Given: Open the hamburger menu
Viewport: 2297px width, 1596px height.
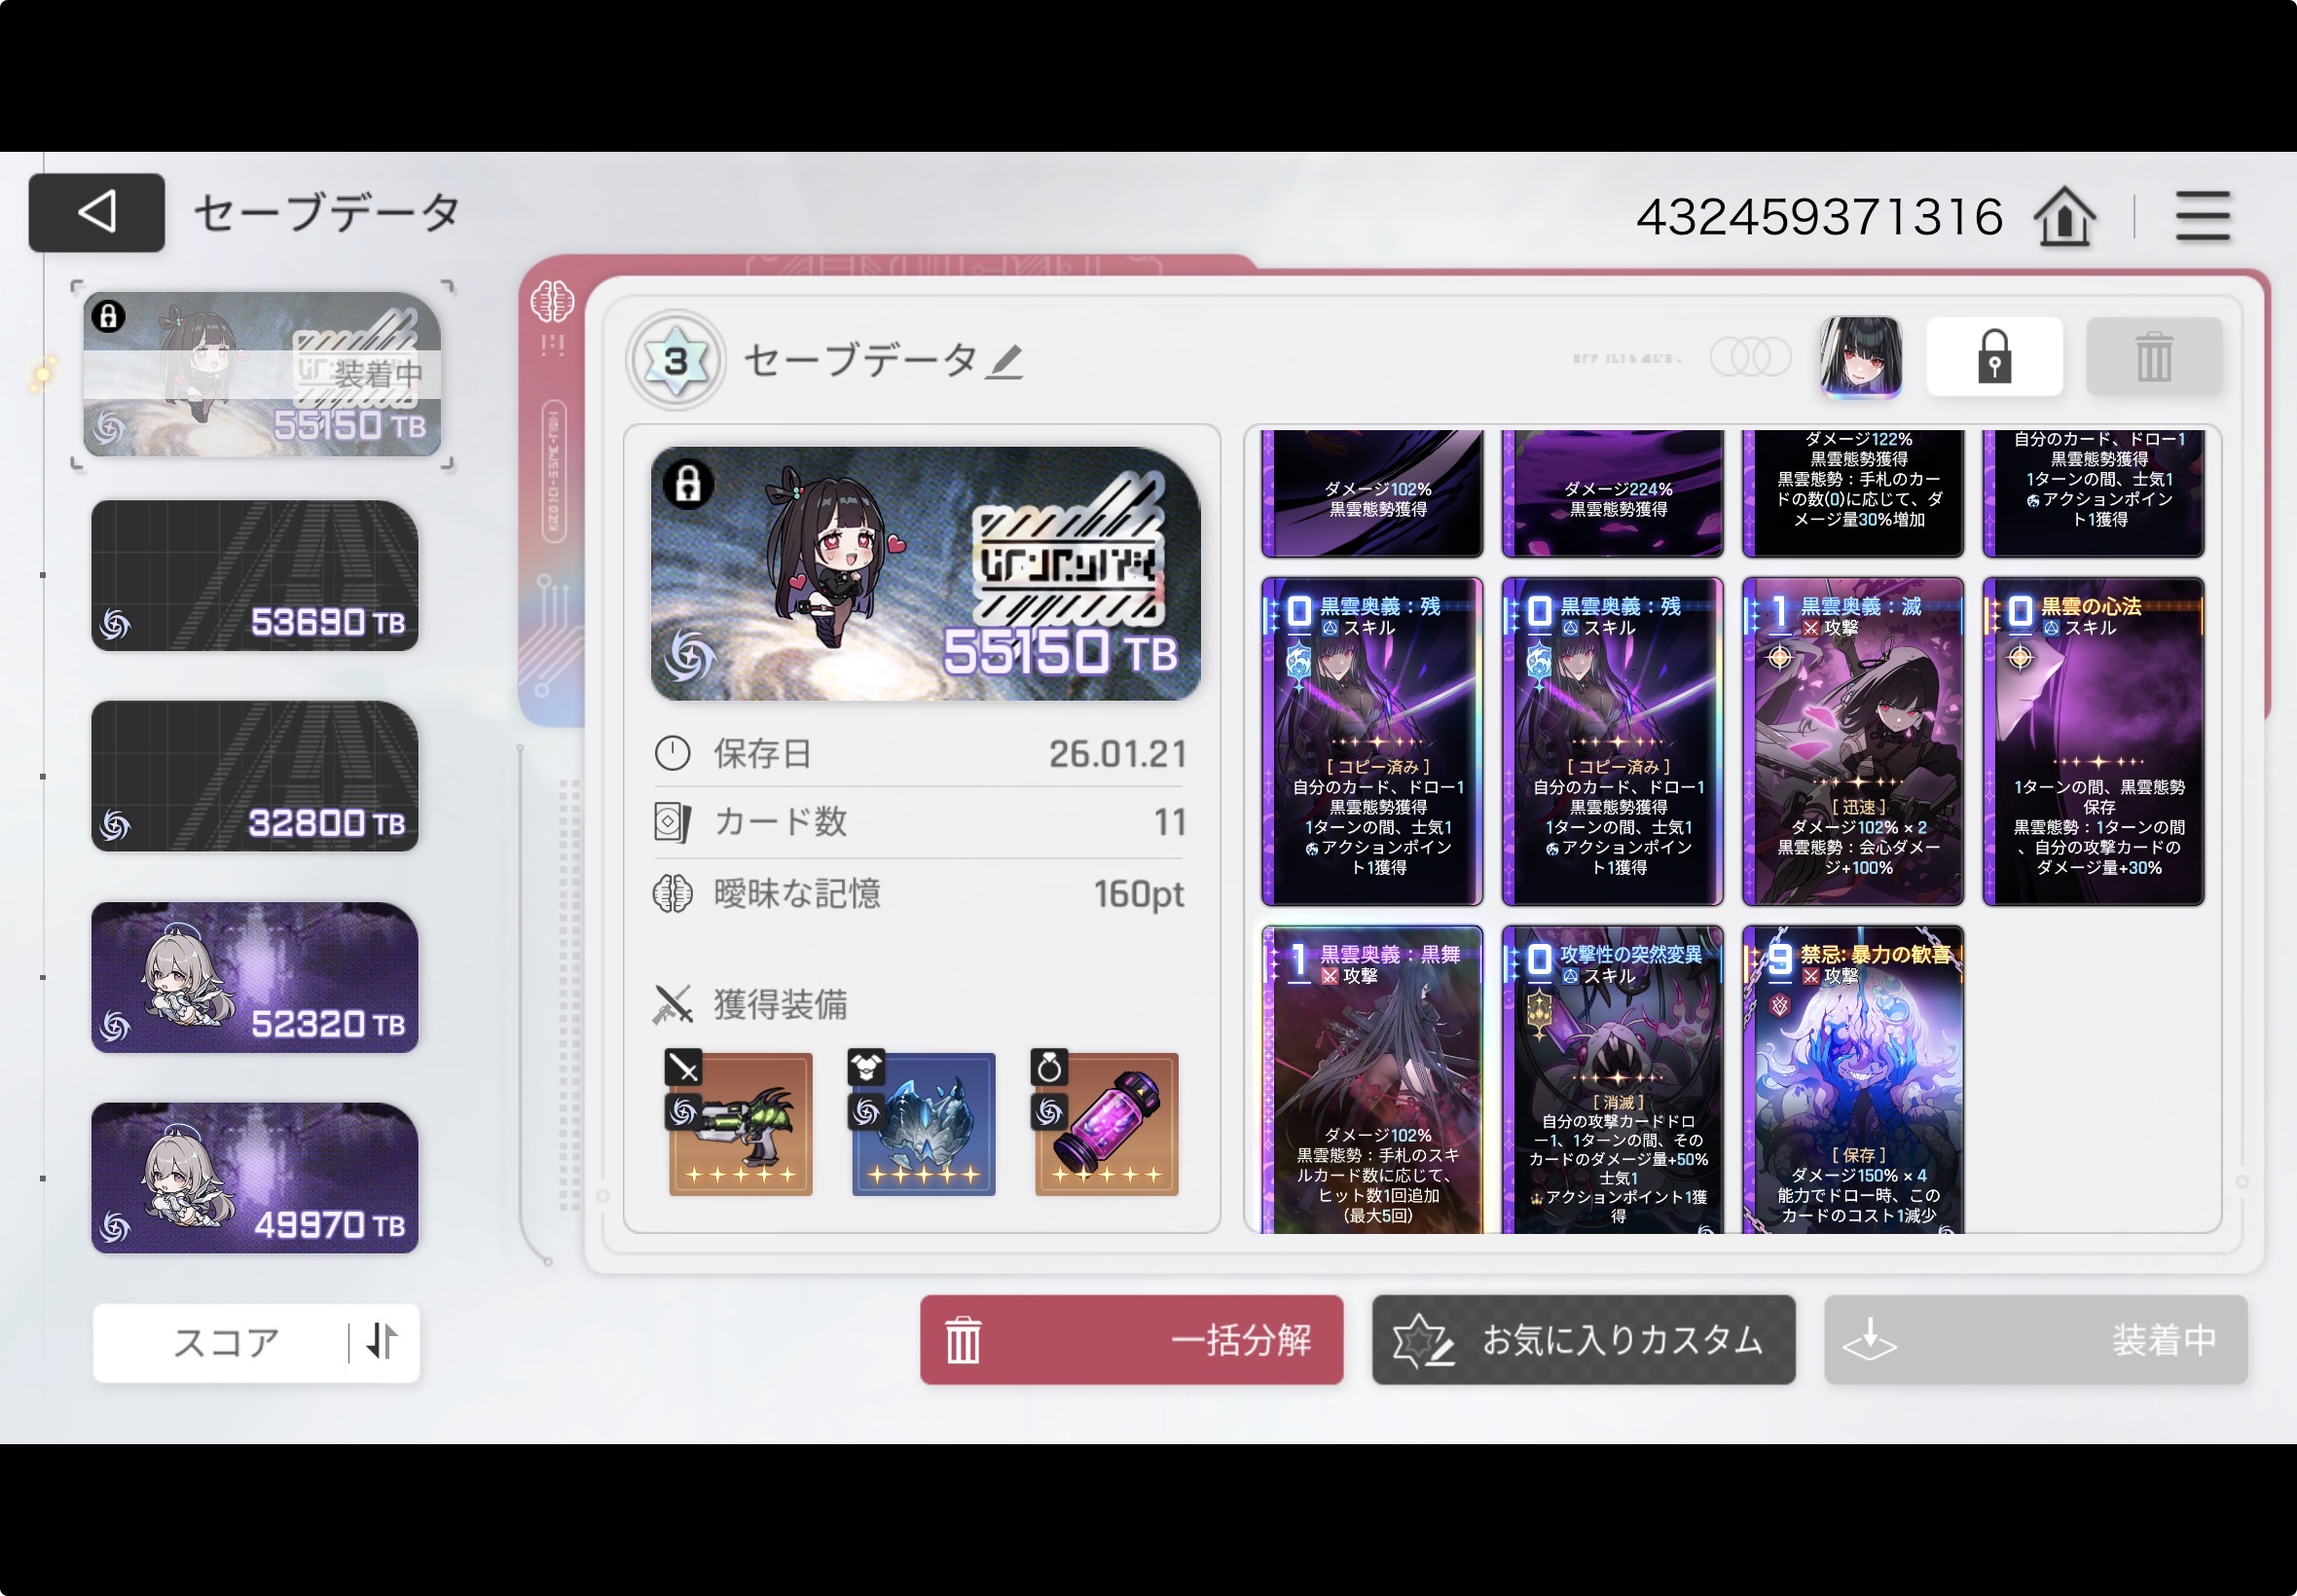Looking at the screenshot, I should click(2203, 216).
